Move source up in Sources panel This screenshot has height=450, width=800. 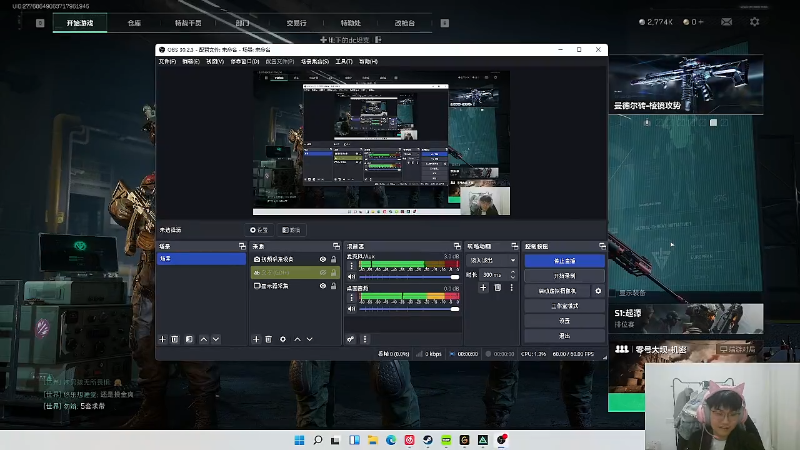click(297, 339)
